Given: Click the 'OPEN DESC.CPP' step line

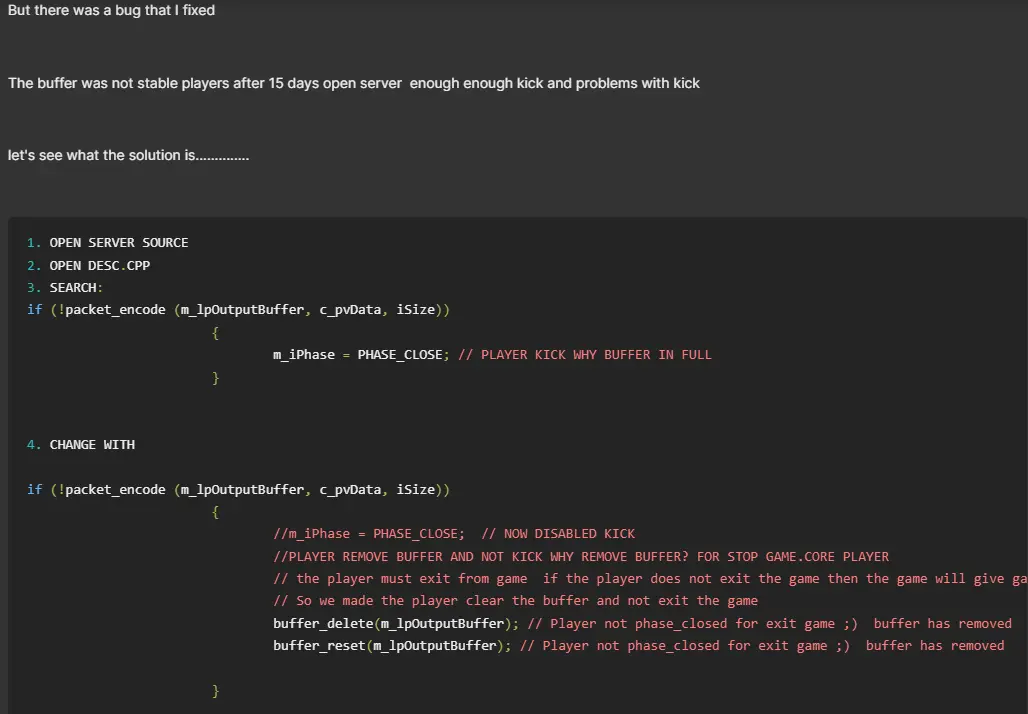Looking at the screenshot, I should point(99,265).
